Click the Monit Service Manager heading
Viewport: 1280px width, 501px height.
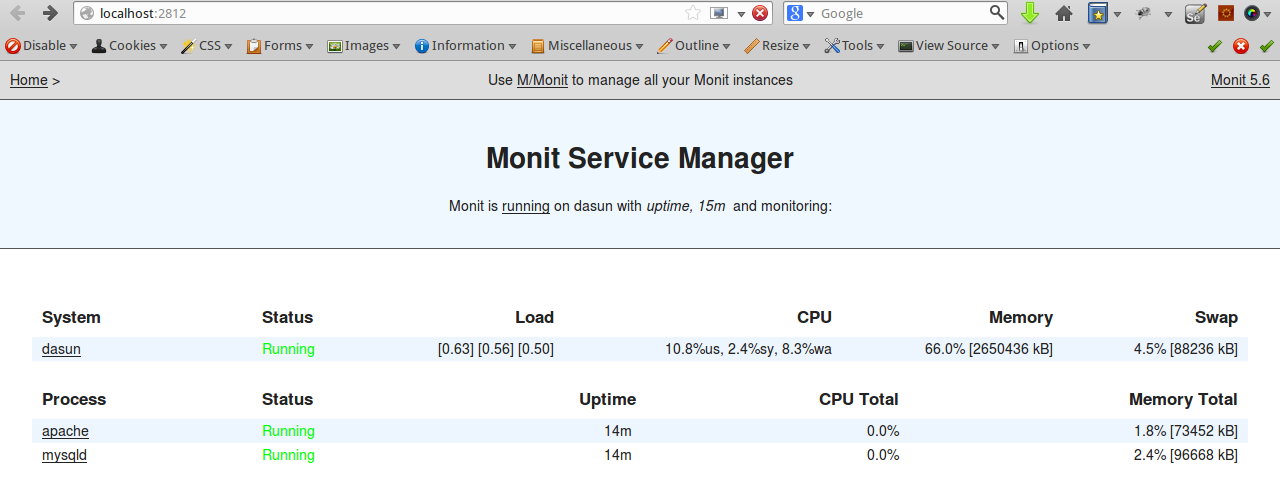pos(640,158)
